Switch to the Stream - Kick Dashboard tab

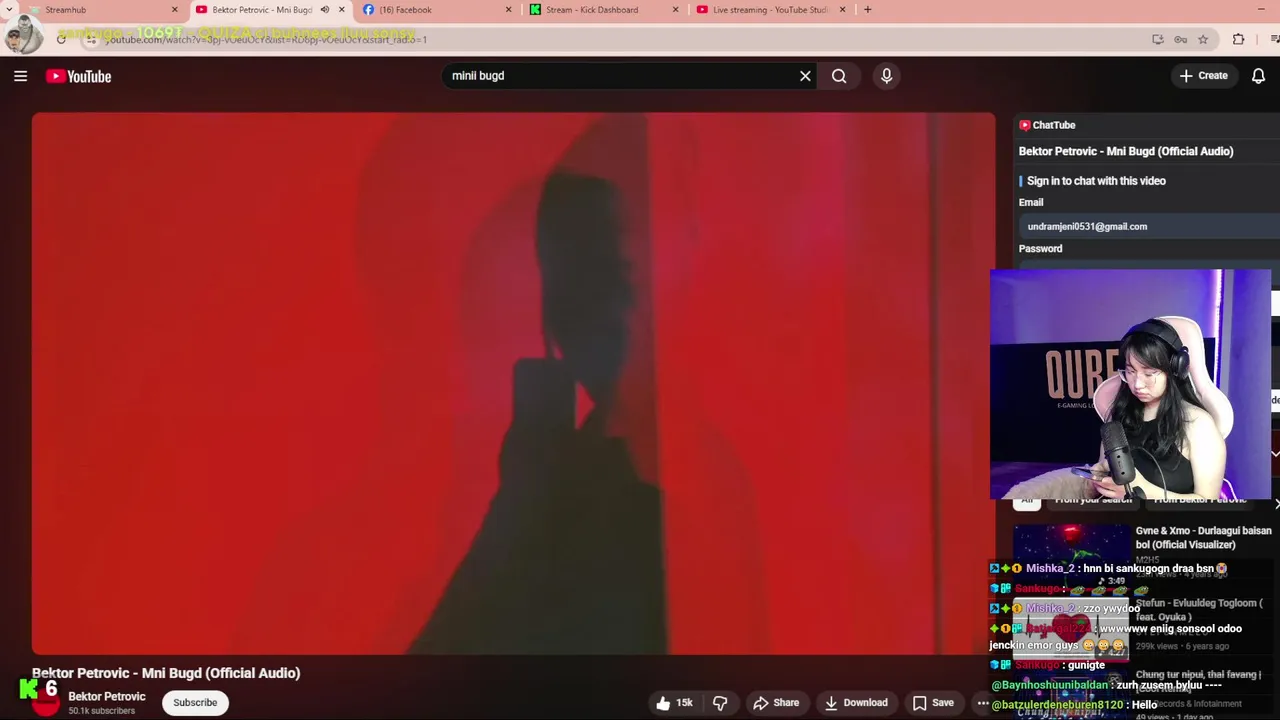click(604, 10)
